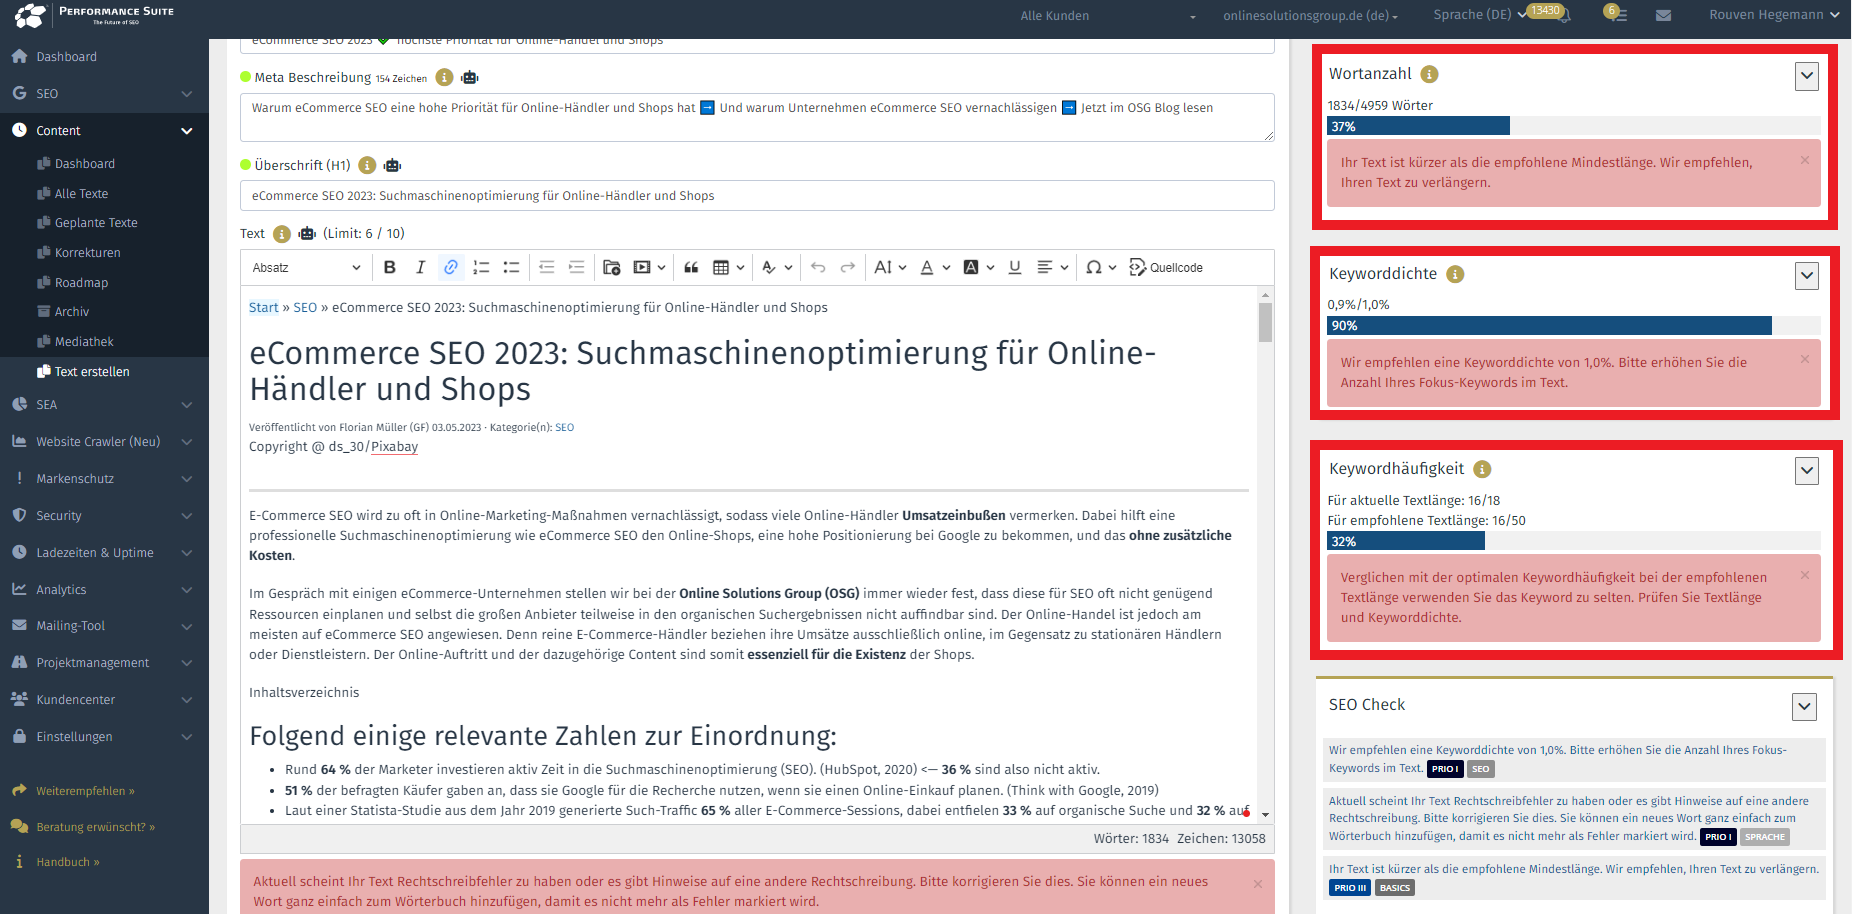Expand the SEA sidebar menu

click(x=104, y=404)
